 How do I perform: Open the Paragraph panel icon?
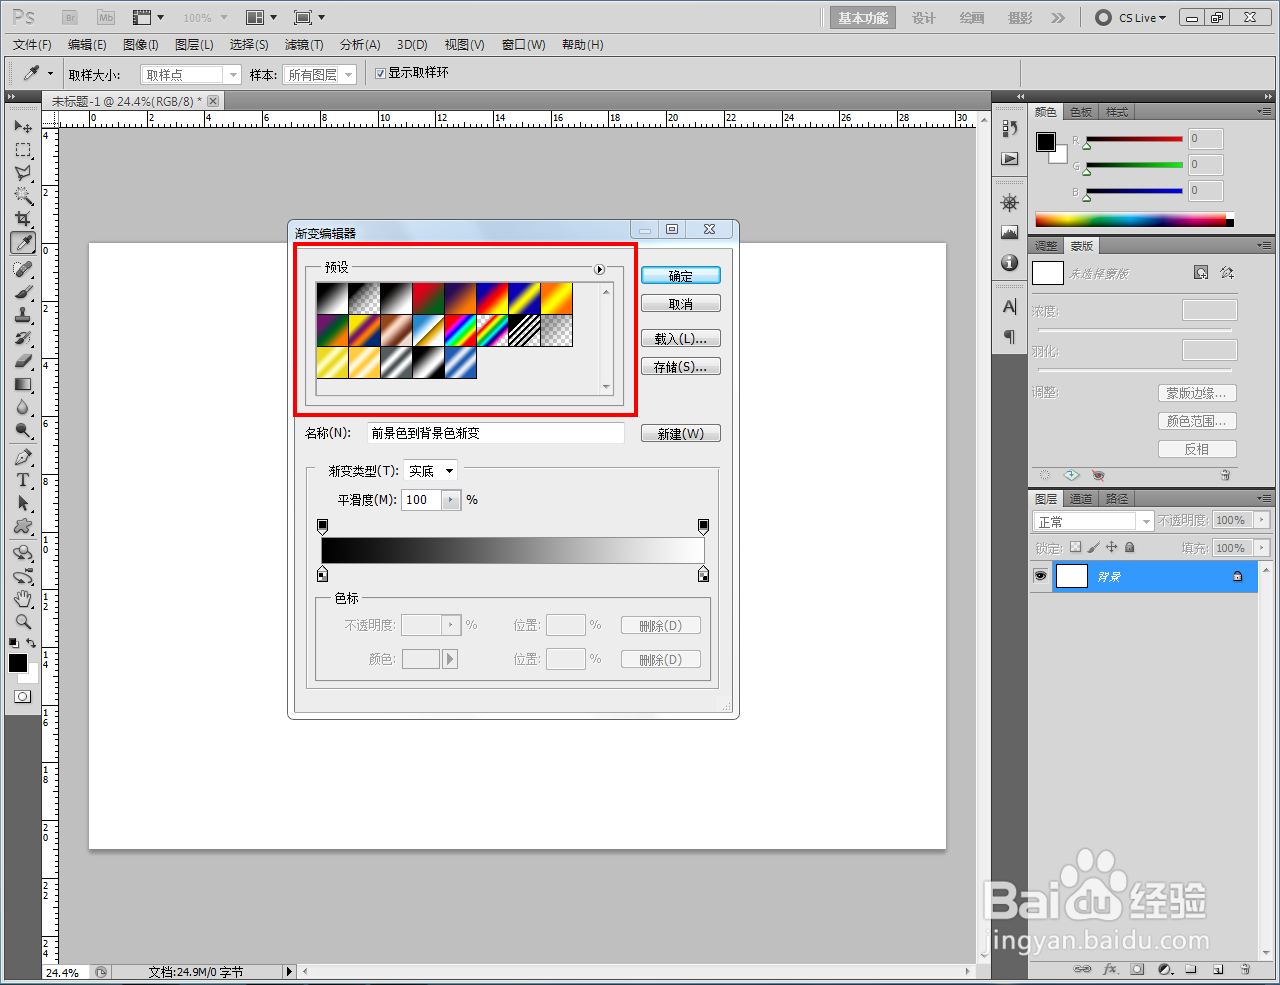pyautogui.click(x=1010, y=336)
